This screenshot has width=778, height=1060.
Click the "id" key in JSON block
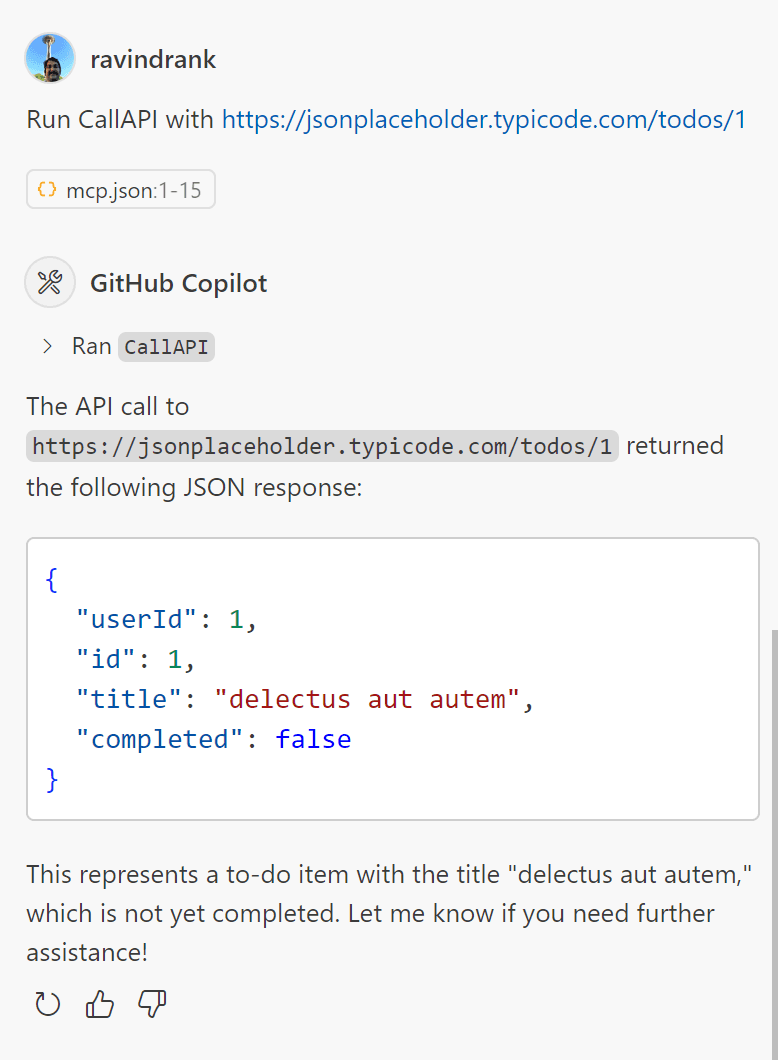point(105,659)
